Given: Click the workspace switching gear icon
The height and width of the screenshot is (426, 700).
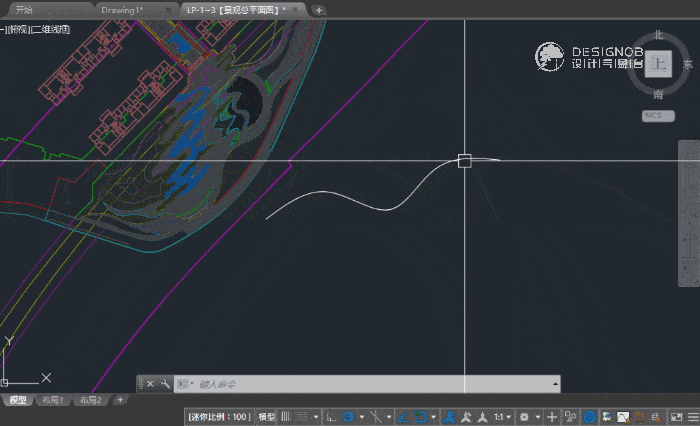Looking at the screenshot, I should (524, 417).
